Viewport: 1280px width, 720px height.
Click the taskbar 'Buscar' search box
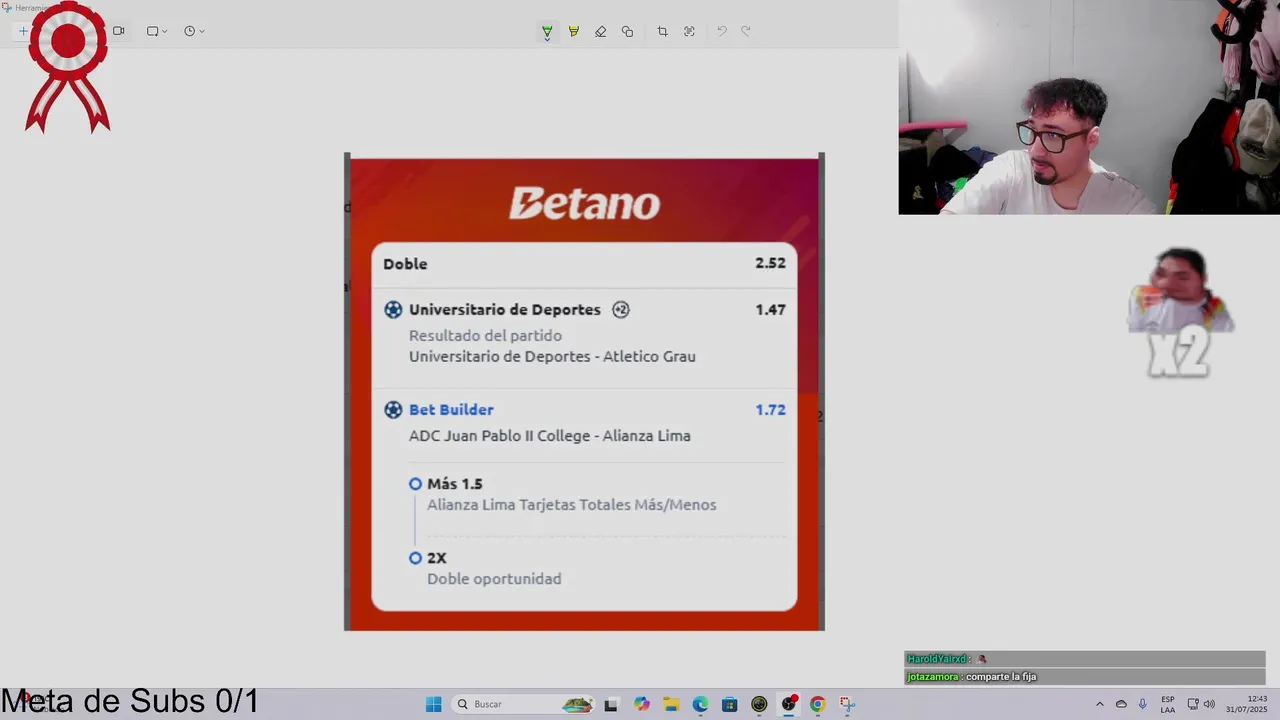coord(523,704)
